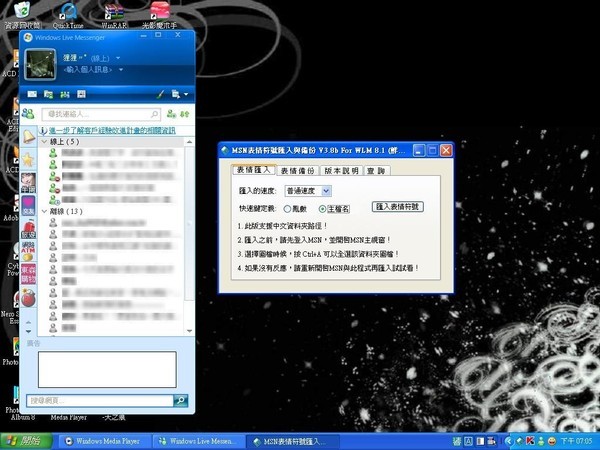Click the add a contact icon
Image resolution: width=600 pixels, height=450 pixels.
click(x=171, y=114)
